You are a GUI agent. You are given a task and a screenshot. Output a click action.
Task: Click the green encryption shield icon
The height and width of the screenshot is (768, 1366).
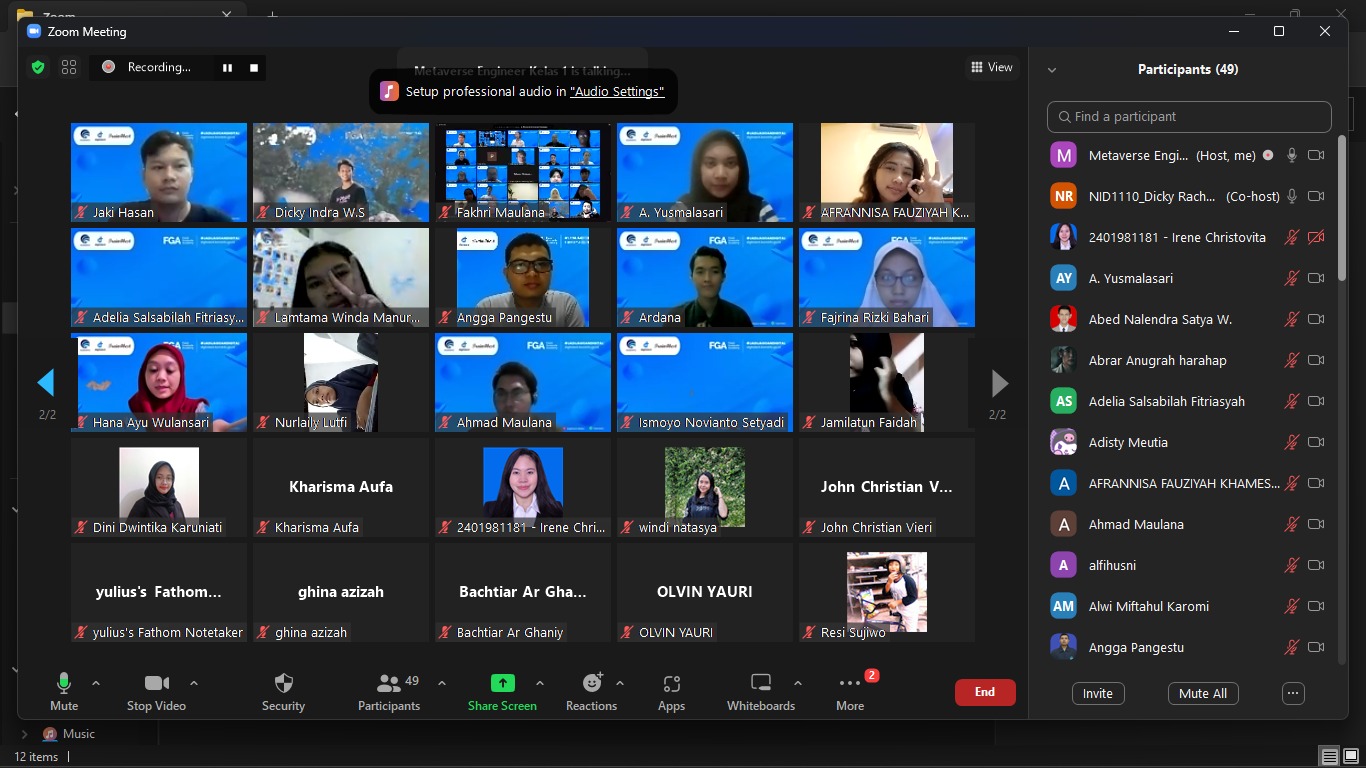click(38, 67)
